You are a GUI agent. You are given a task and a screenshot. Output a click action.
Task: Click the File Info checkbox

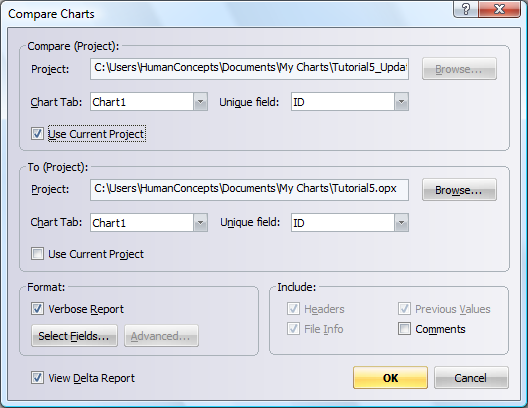293,329
